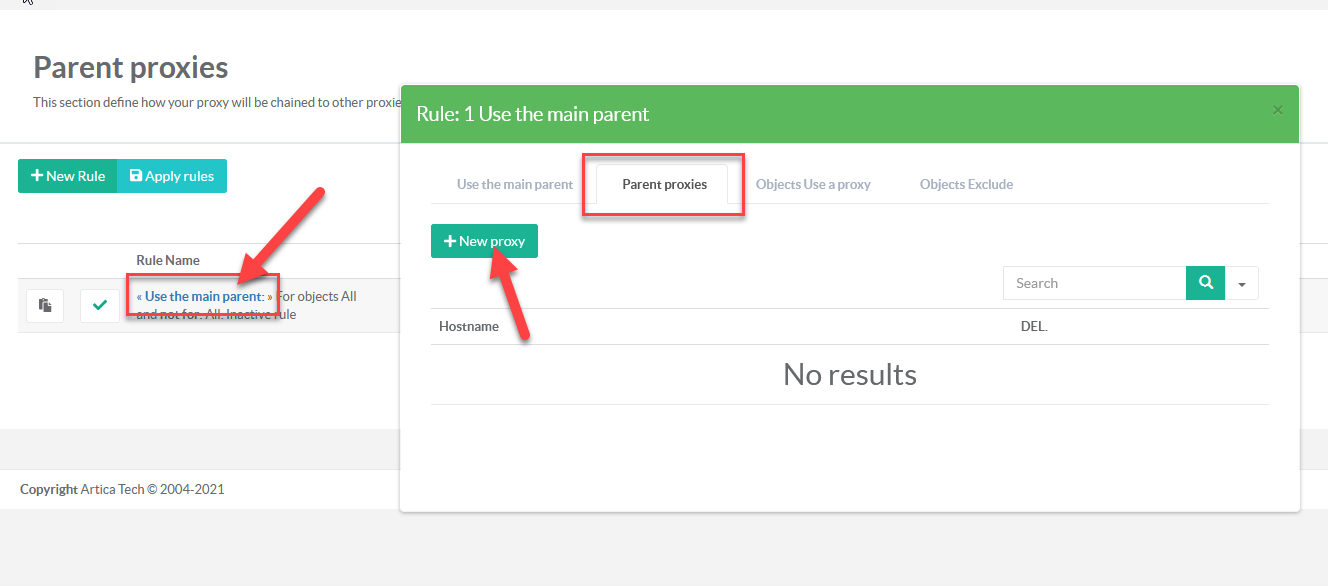Toggle the green checkmark to enable the rule
1328x586 pixels.
pos(99,306)
